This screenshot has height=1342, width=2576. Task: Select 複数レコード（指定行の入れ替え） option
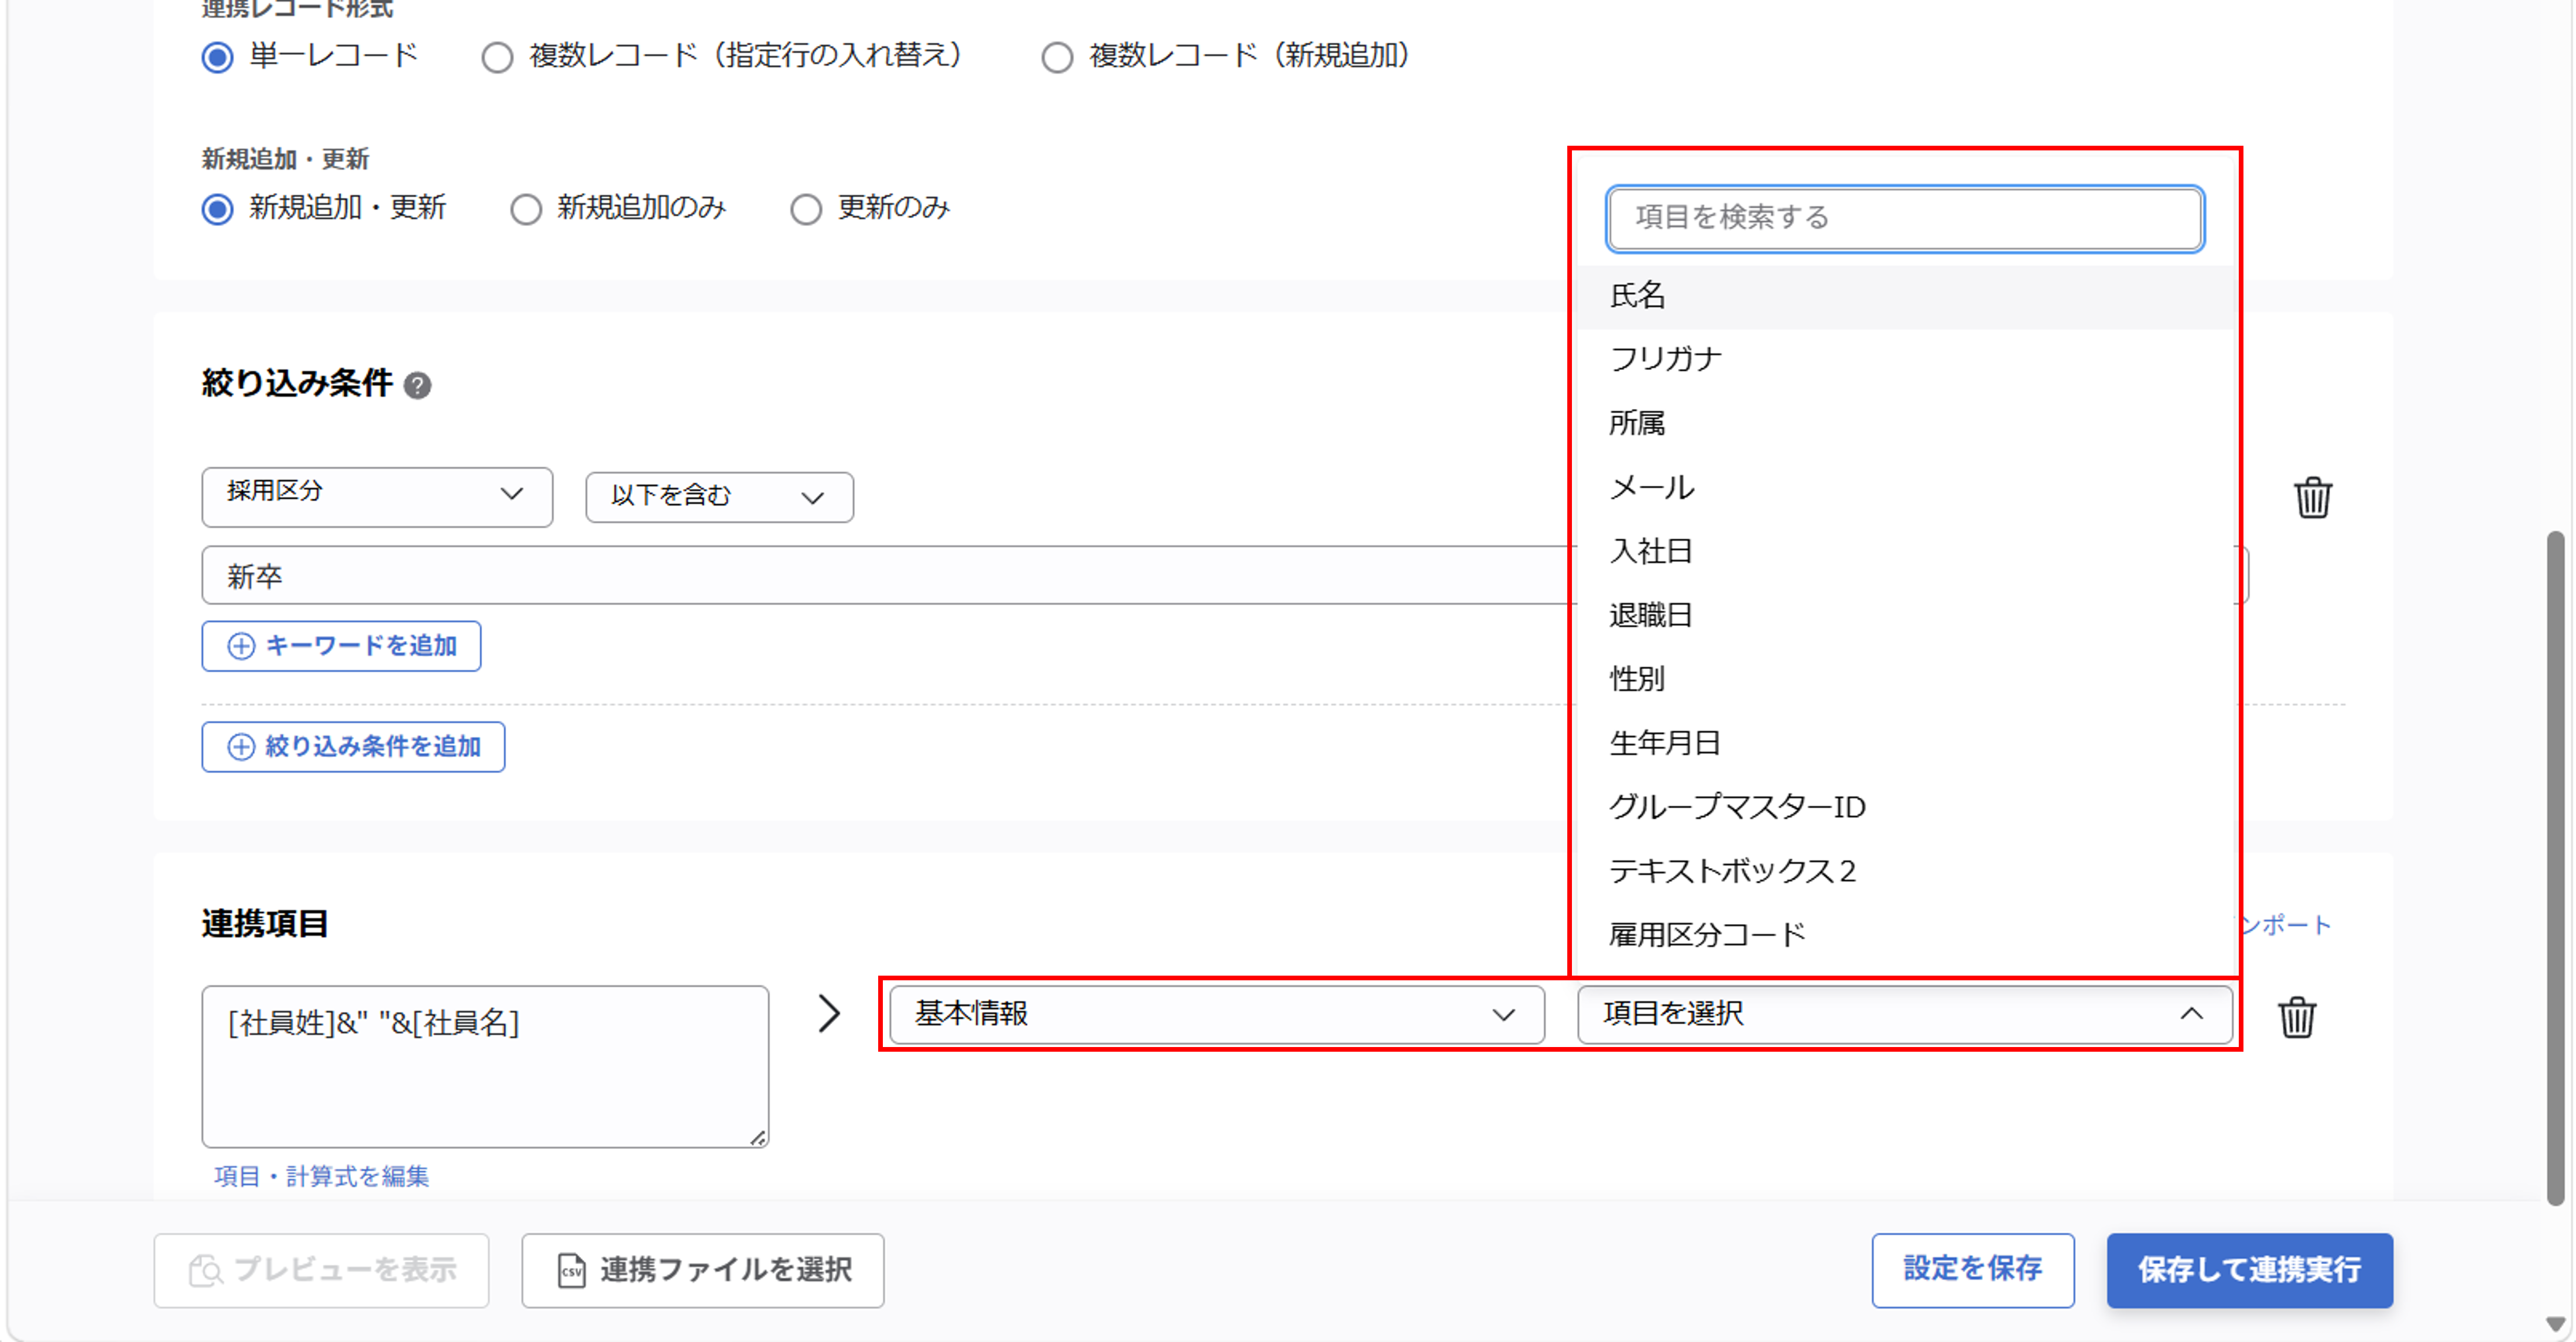click(497, 57)
